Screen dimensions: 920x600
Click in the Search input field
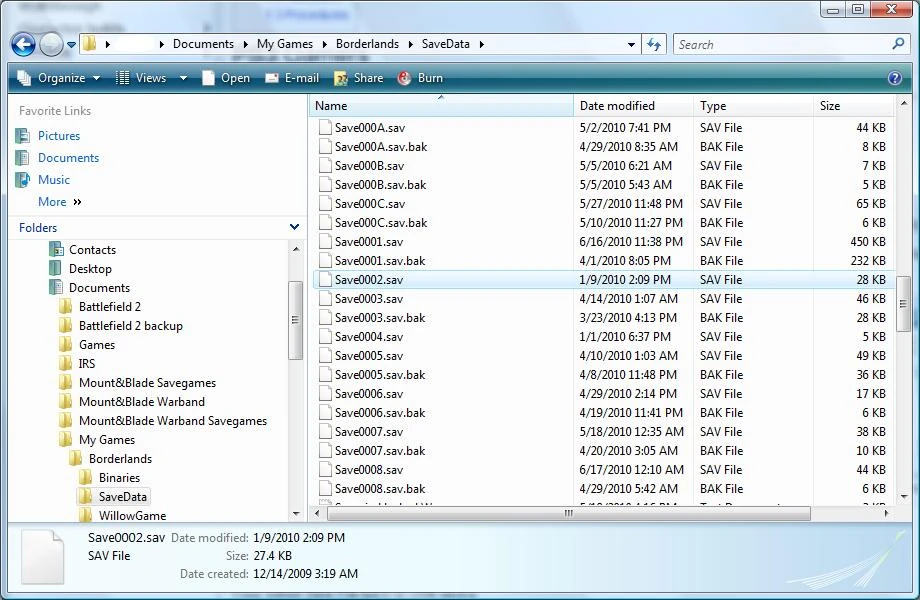tap(780, 44)
